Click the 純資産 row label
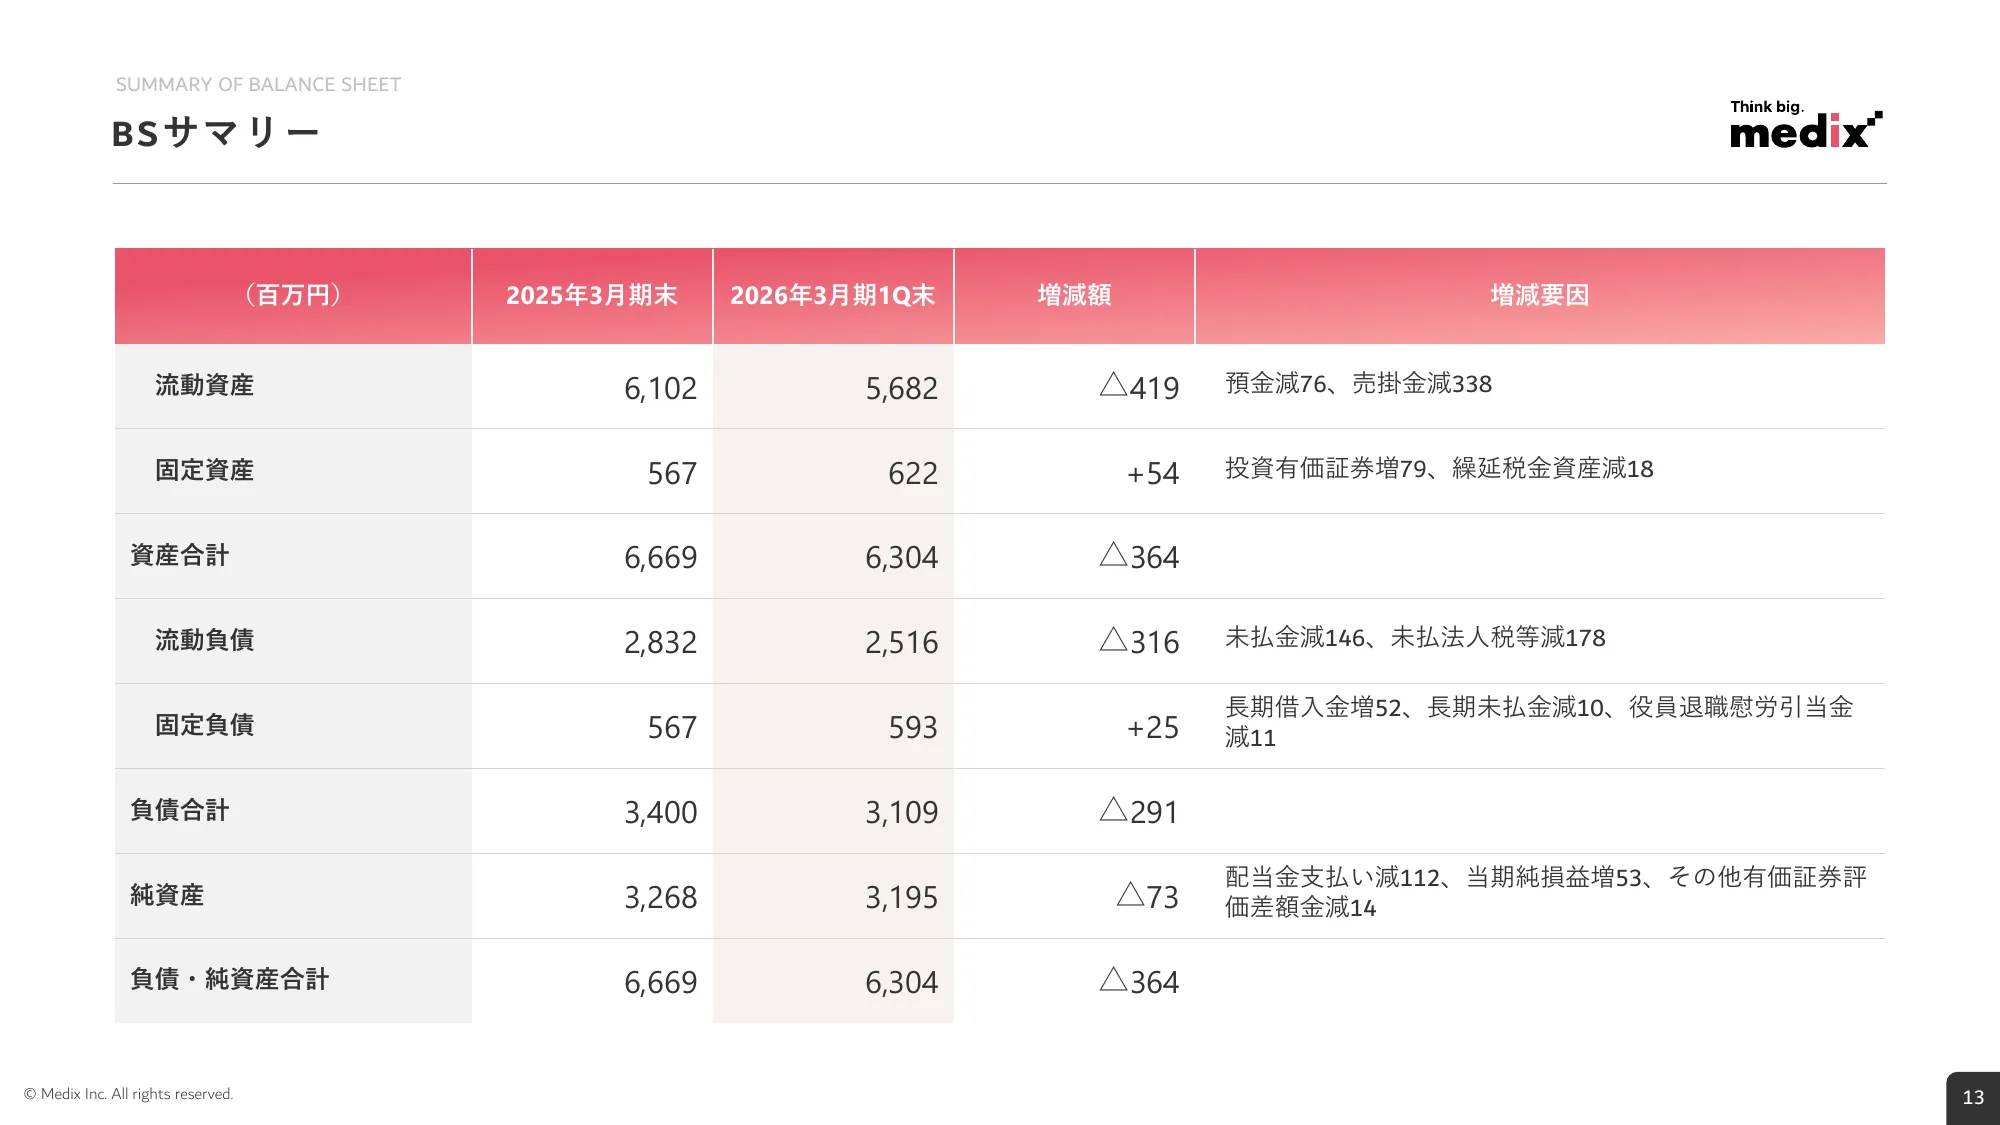Viewport: 2000px width, 1125px height. click(x=167, y=896)
